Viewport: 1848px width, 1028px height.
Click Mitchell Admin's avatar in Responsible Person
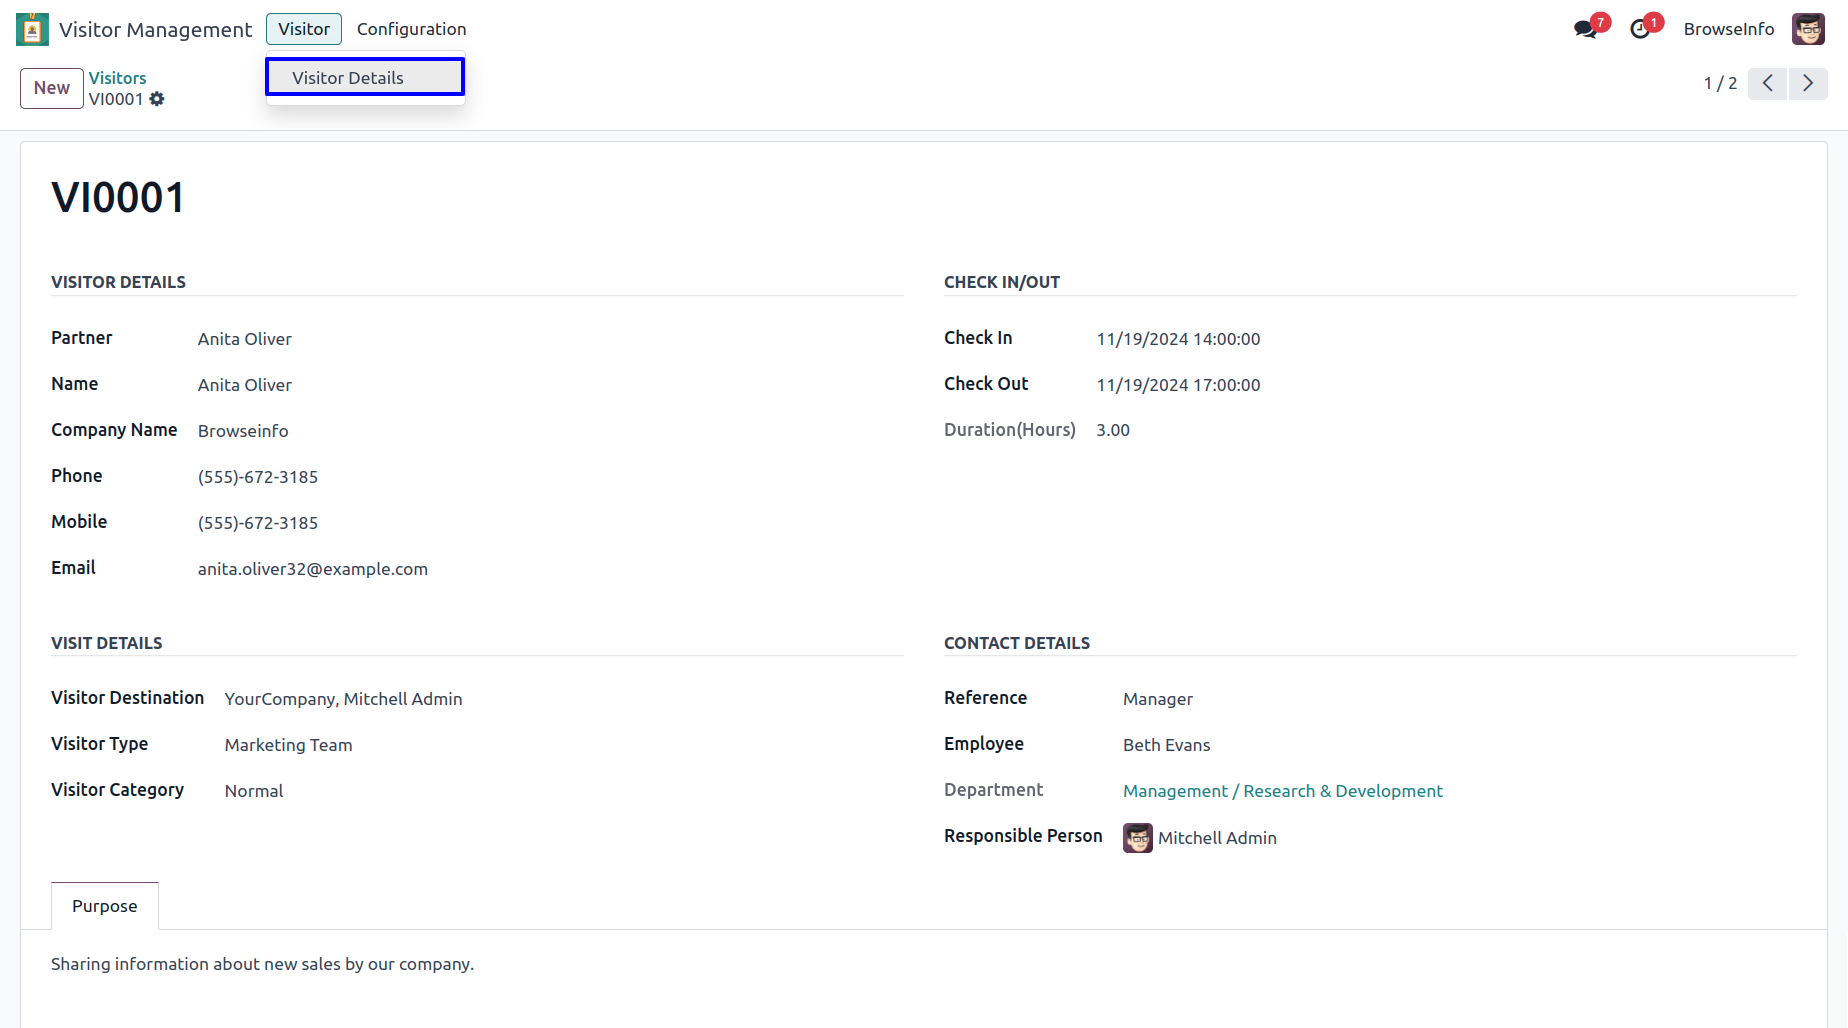point(1137,838)
